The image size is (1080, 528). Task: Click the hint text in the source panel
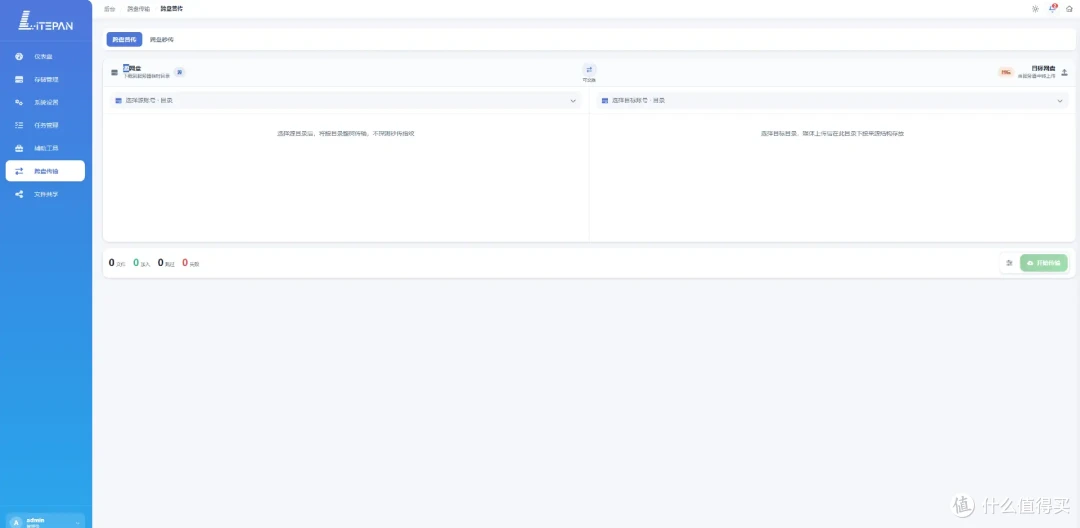(346, 134)
